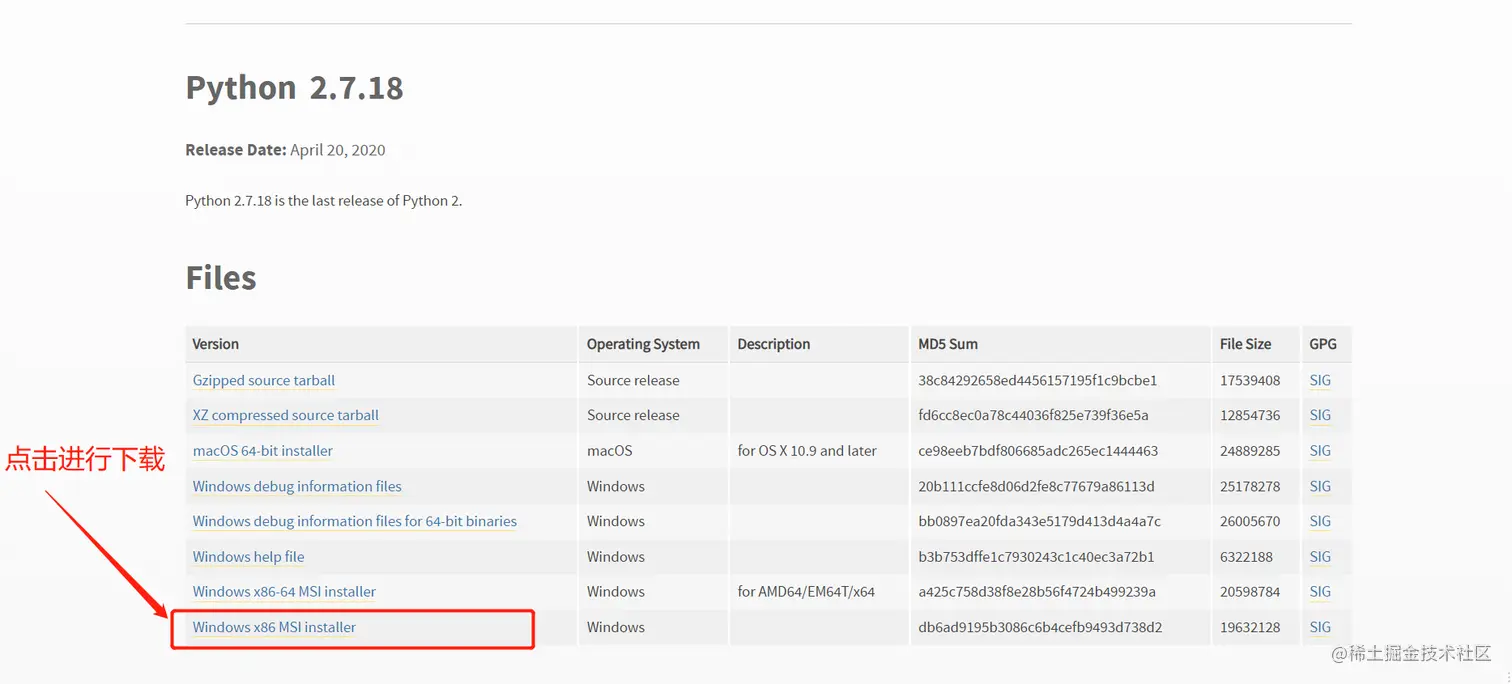Select MD5 sum a425c758d38f8e28b56f4724b499239a
1512x684 pixels.
pos(1037,592)
